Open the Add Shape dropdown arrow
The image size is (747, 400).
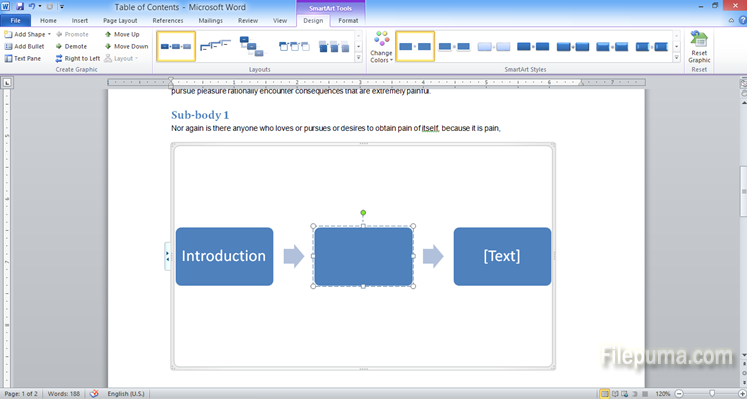coord(47,34)
